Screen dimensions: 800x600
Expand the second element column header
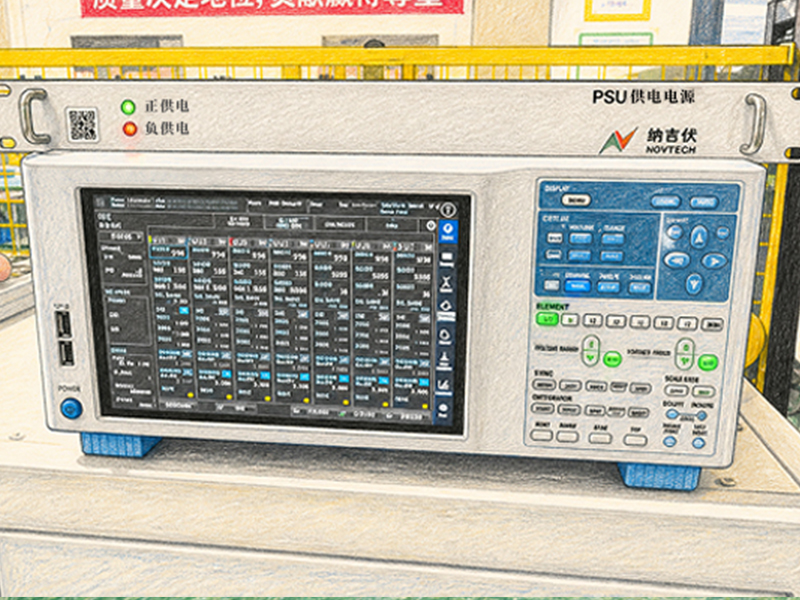pyautogui.click(x=209, y=240)
